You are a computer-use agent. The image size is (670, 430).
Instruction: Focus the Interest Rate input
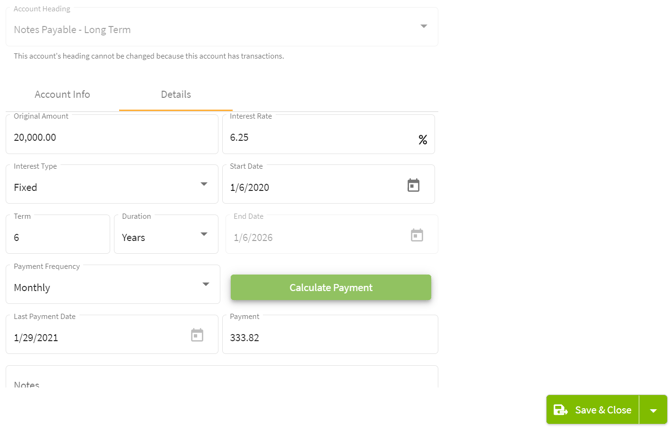[x=318, y=137]
